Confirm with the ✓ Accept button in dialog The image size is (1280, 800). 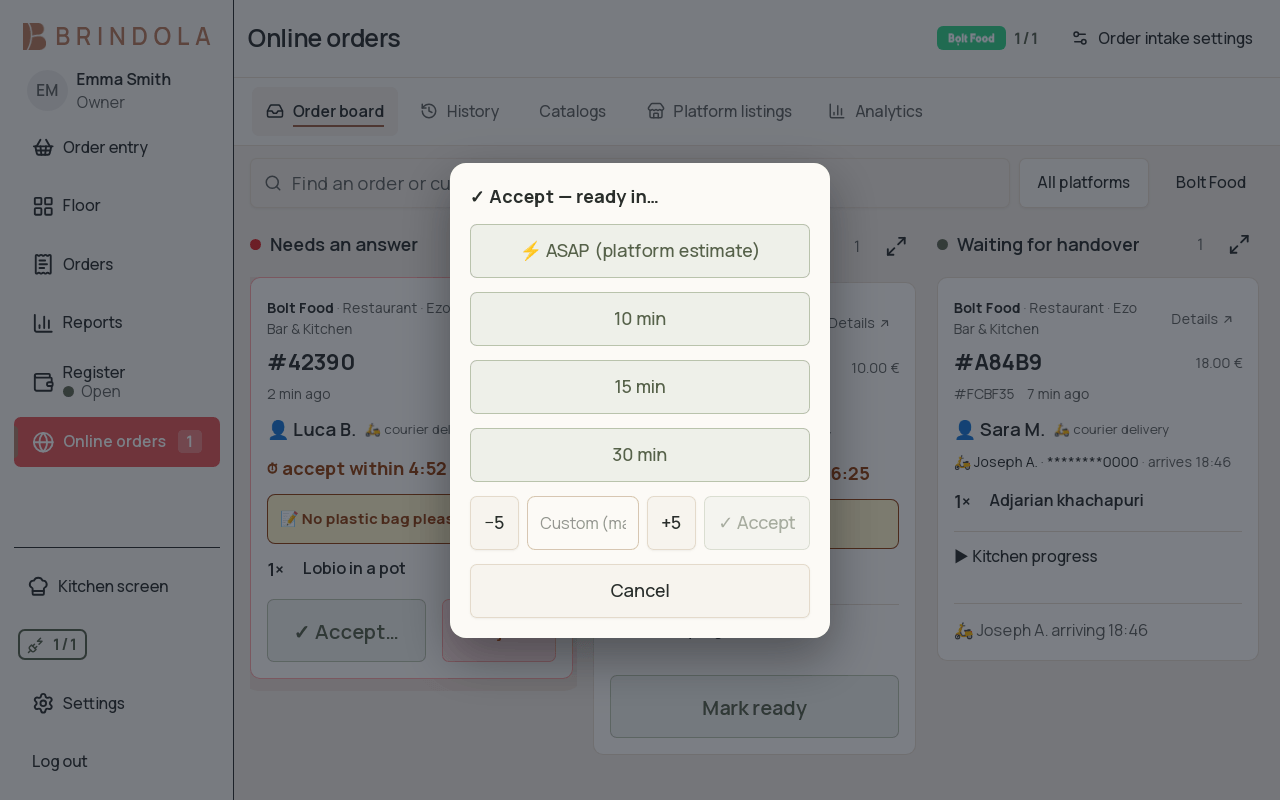[757, 523]
